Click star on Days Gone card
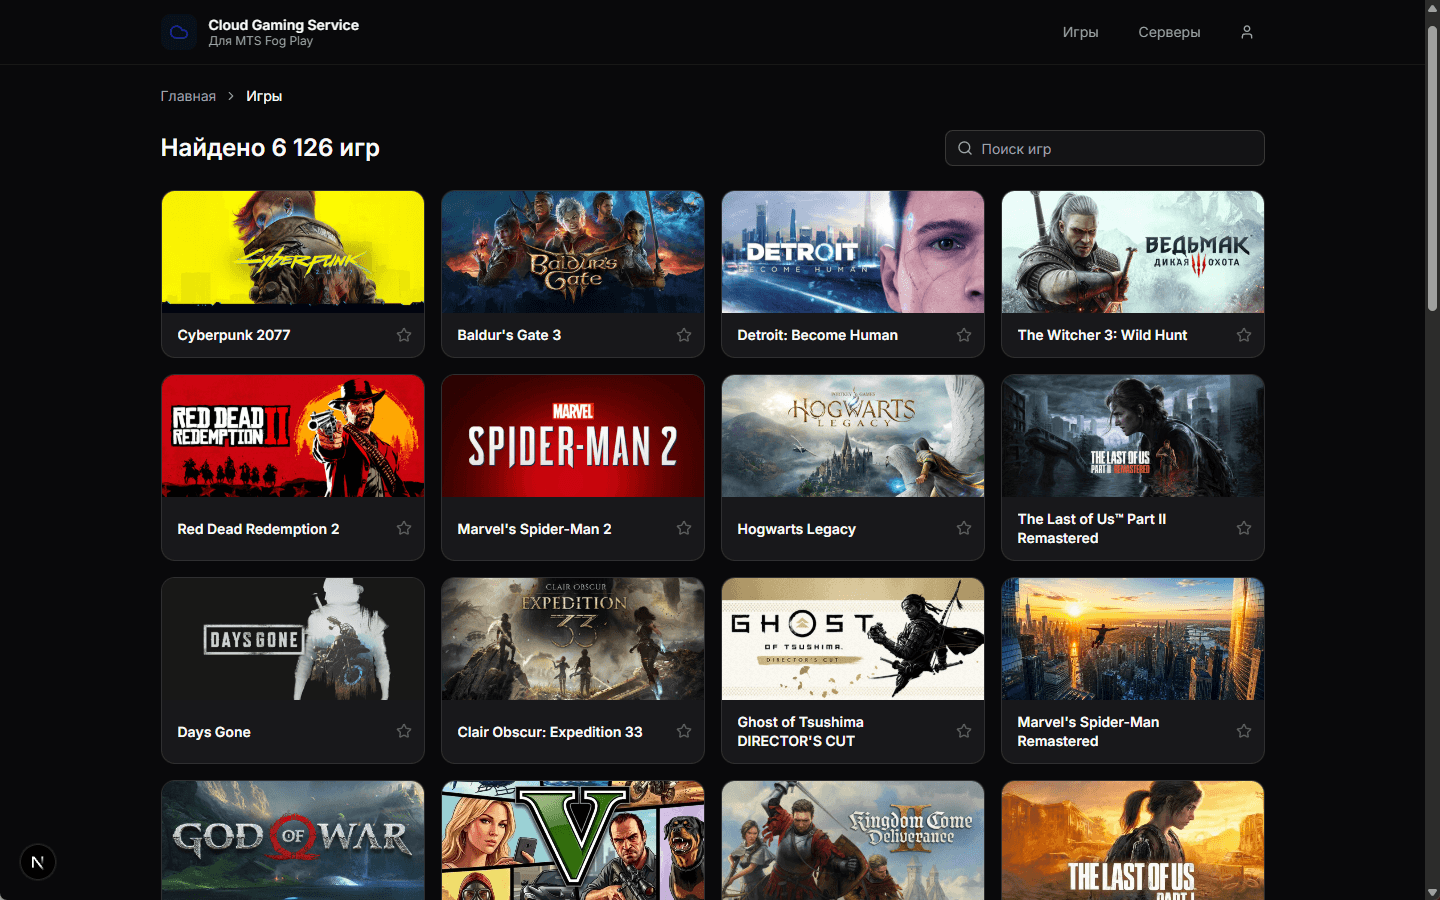Screen dimensions: 1440x900 (x=404, y=731)
